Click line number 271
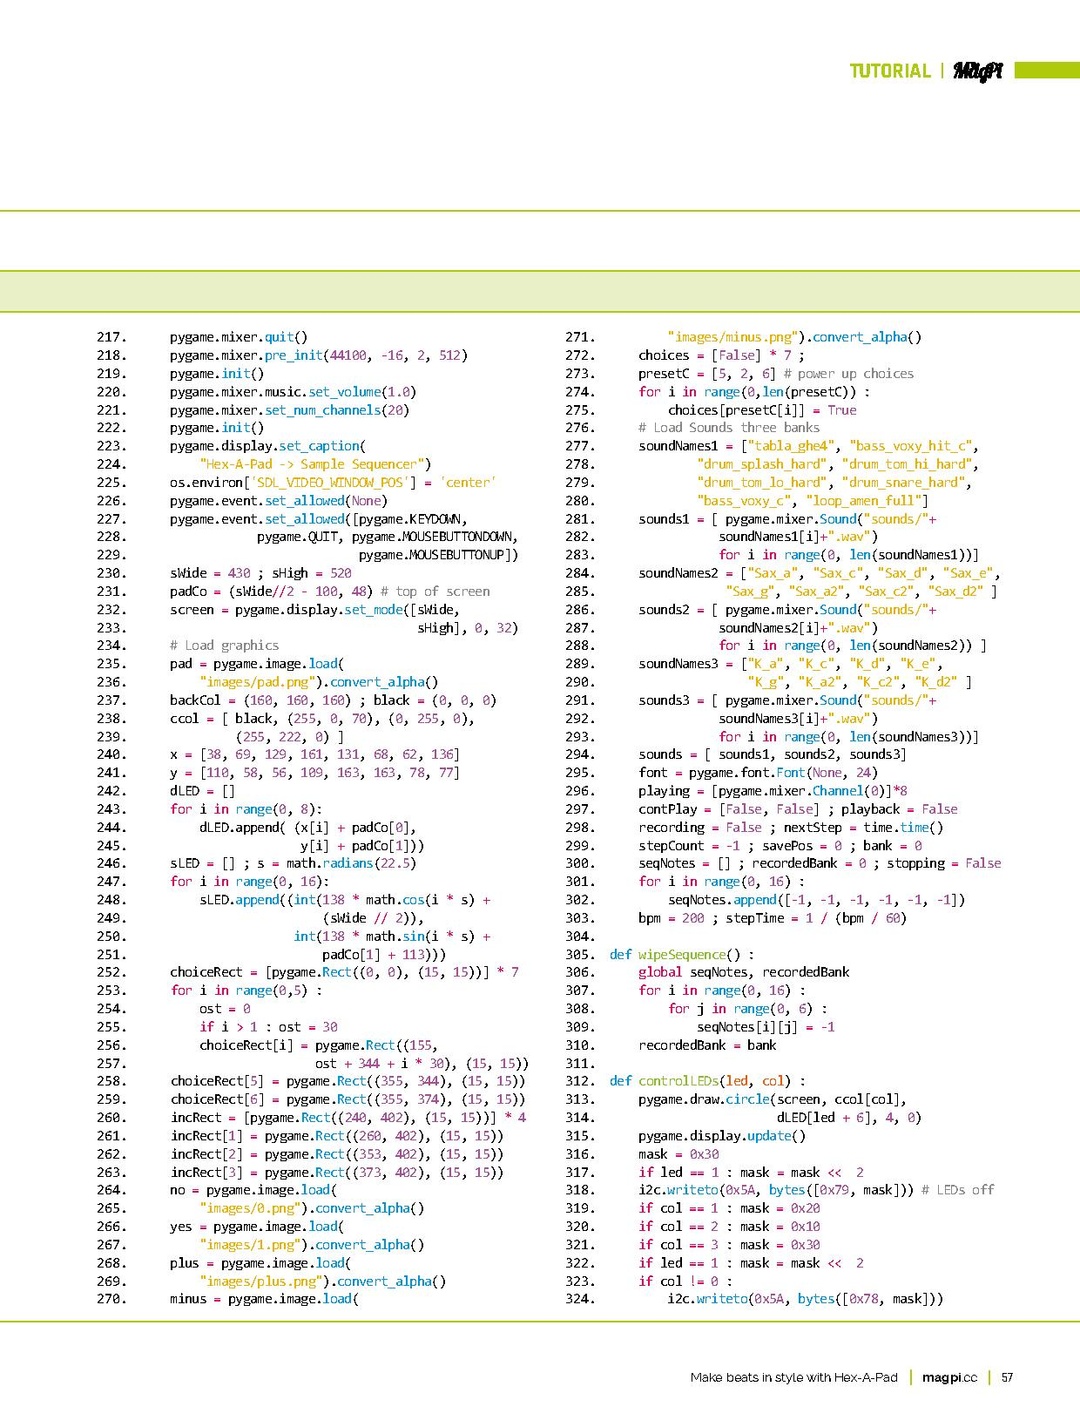This screenshot has width=1080, height=1420. point(580,337)
